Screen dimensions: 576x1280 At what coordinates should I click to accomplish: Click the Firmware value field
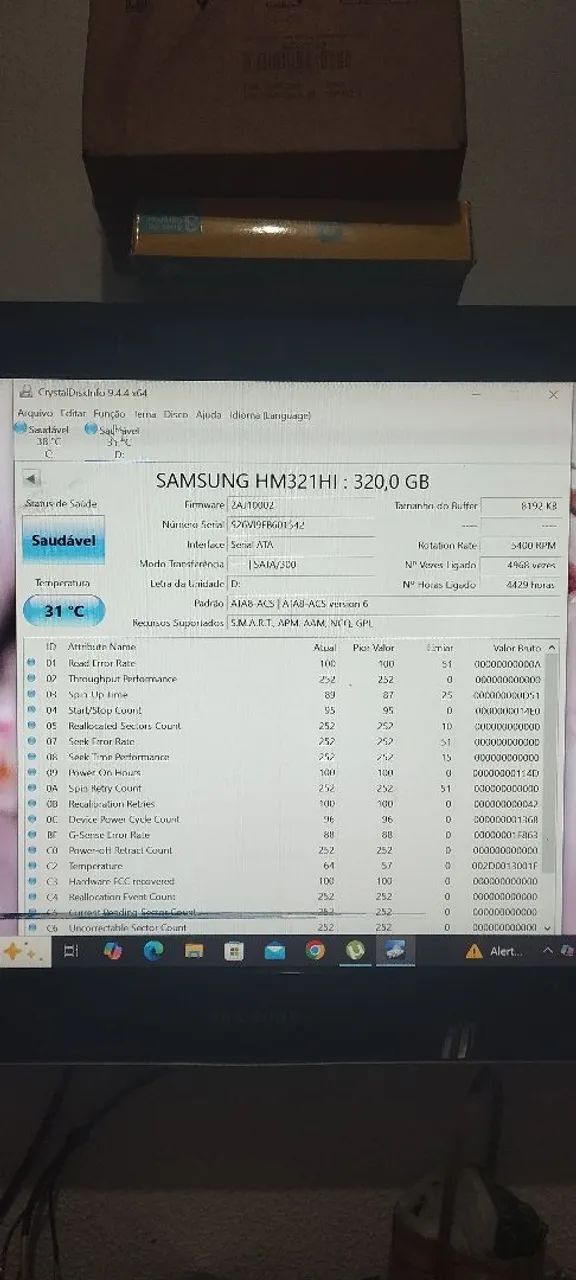pos(301,506)
